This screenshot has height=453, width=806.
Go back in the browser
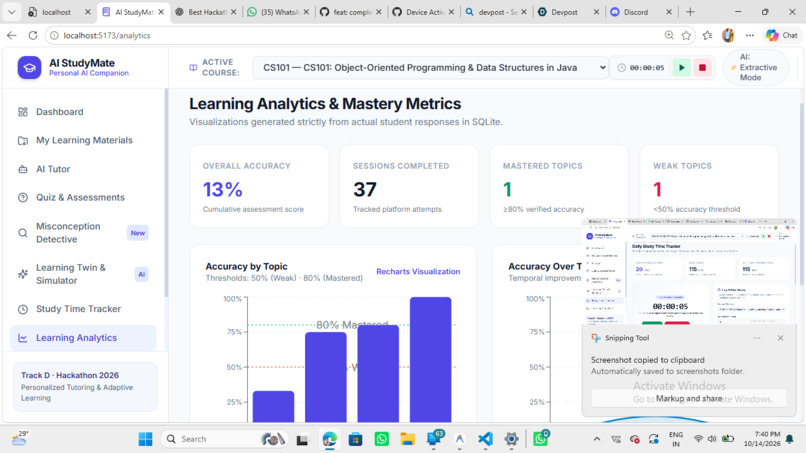click(12, 35)
